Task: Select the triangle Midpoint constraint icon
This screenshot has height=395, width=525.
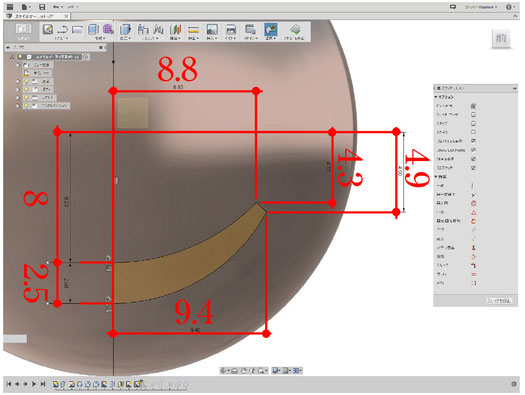Action: click(473, 212)
